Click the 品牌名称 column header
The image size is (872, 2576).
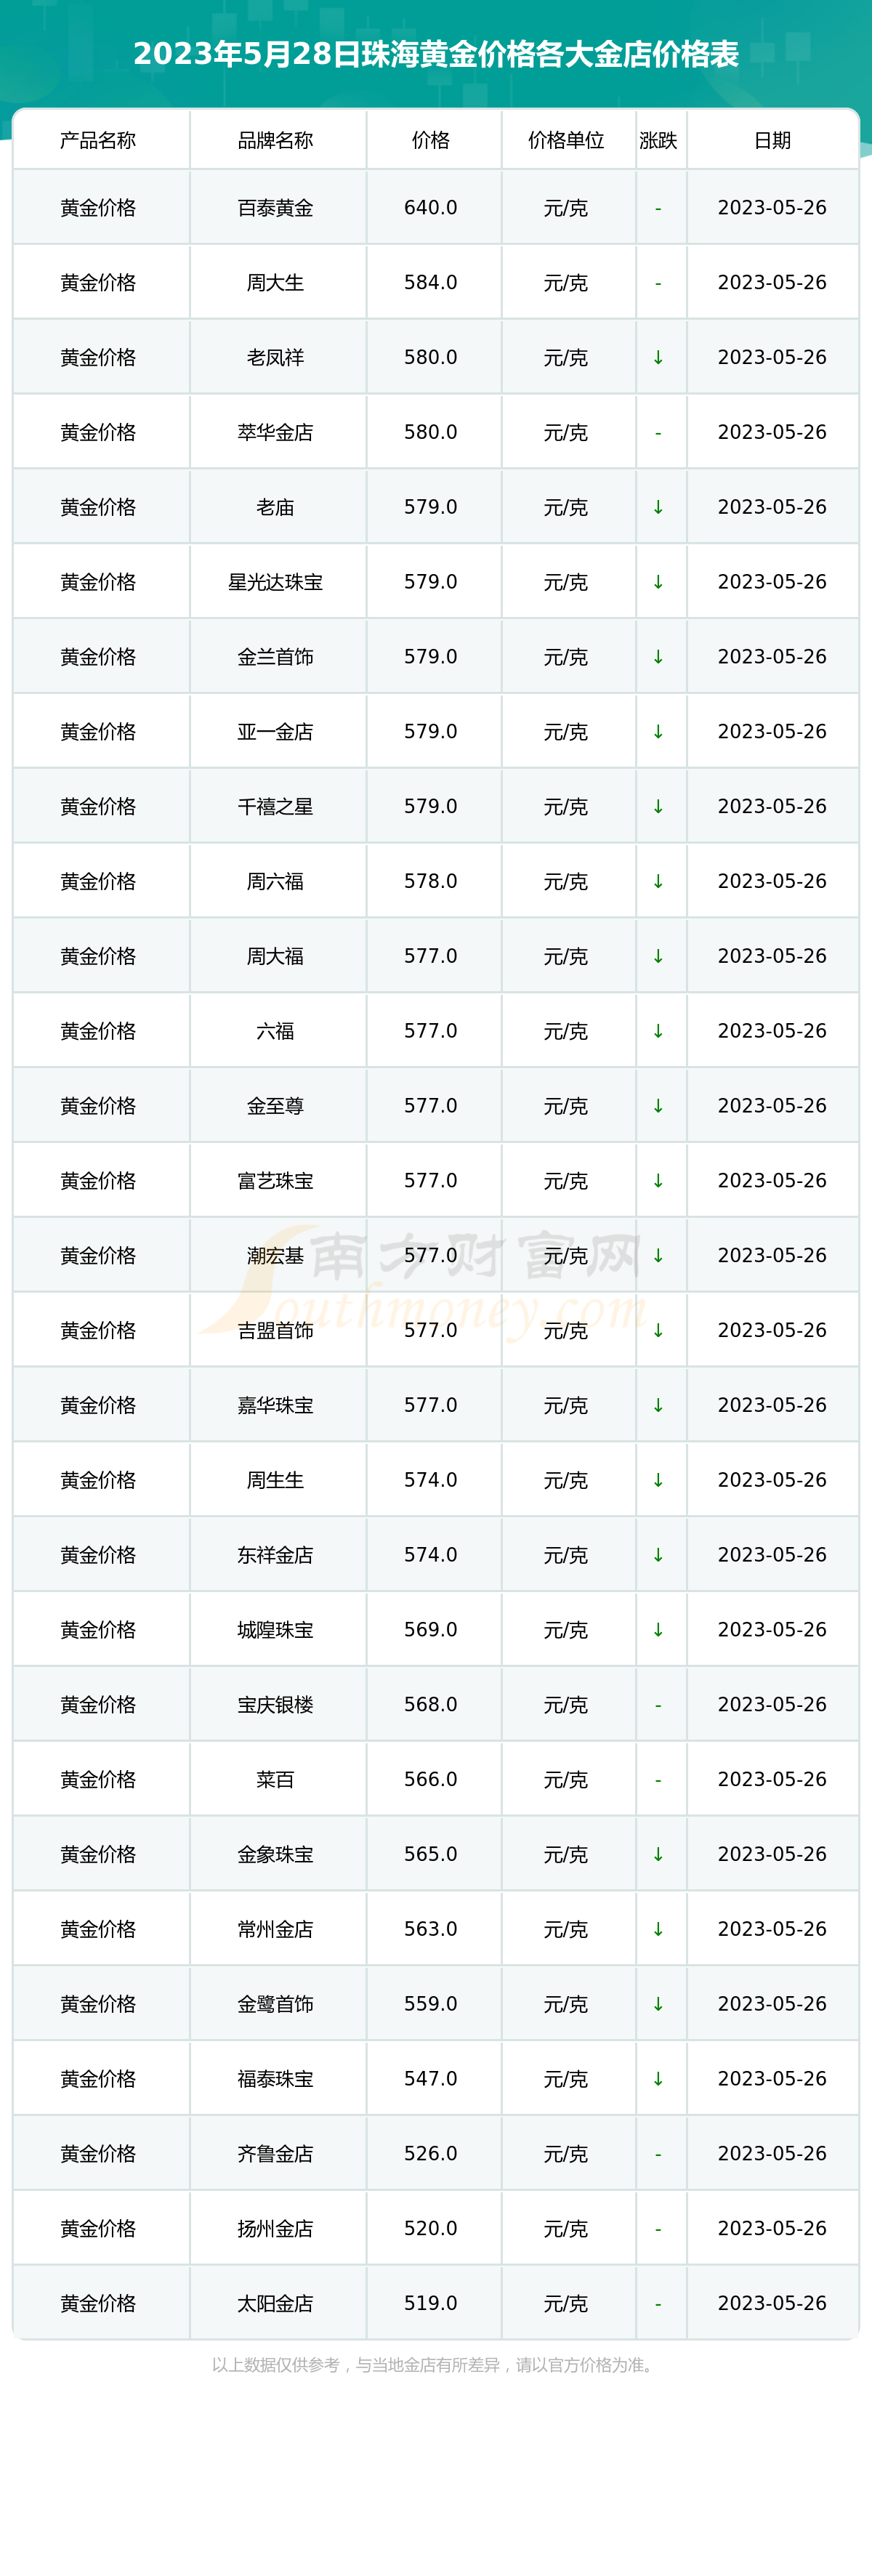[275, 140]
